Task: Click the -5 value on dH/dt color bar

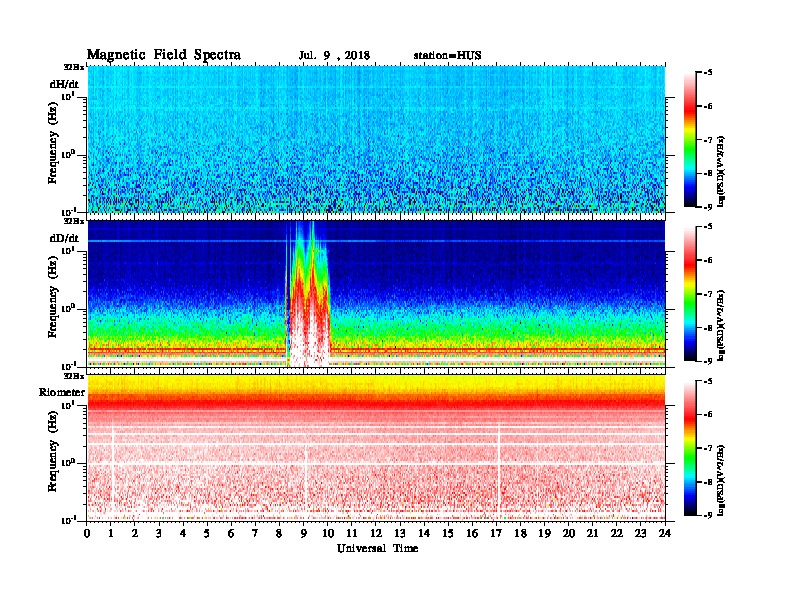Action: (708, 73)
